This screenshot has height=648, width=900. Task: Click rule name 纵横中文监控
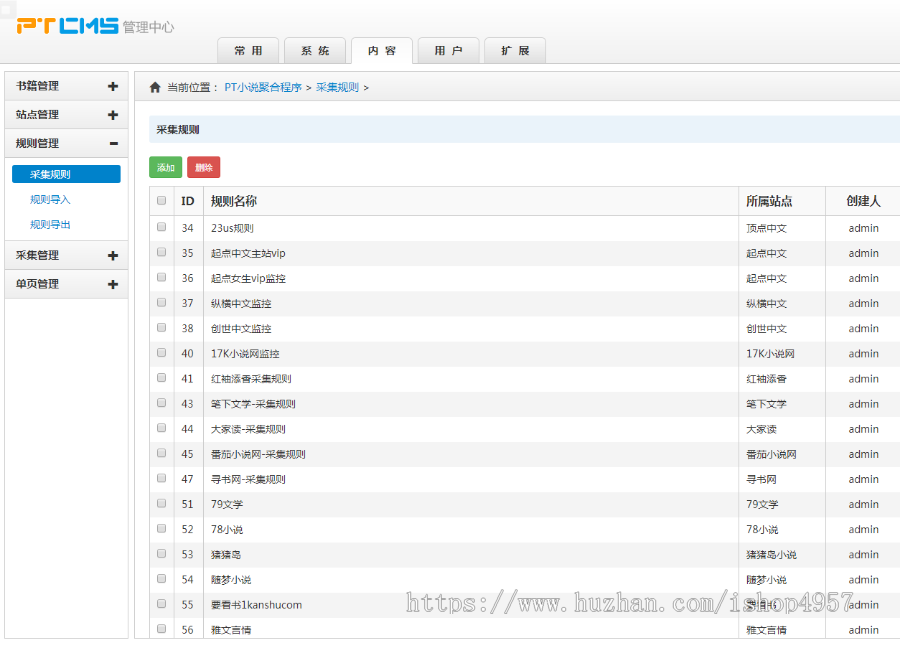point(241,304)
